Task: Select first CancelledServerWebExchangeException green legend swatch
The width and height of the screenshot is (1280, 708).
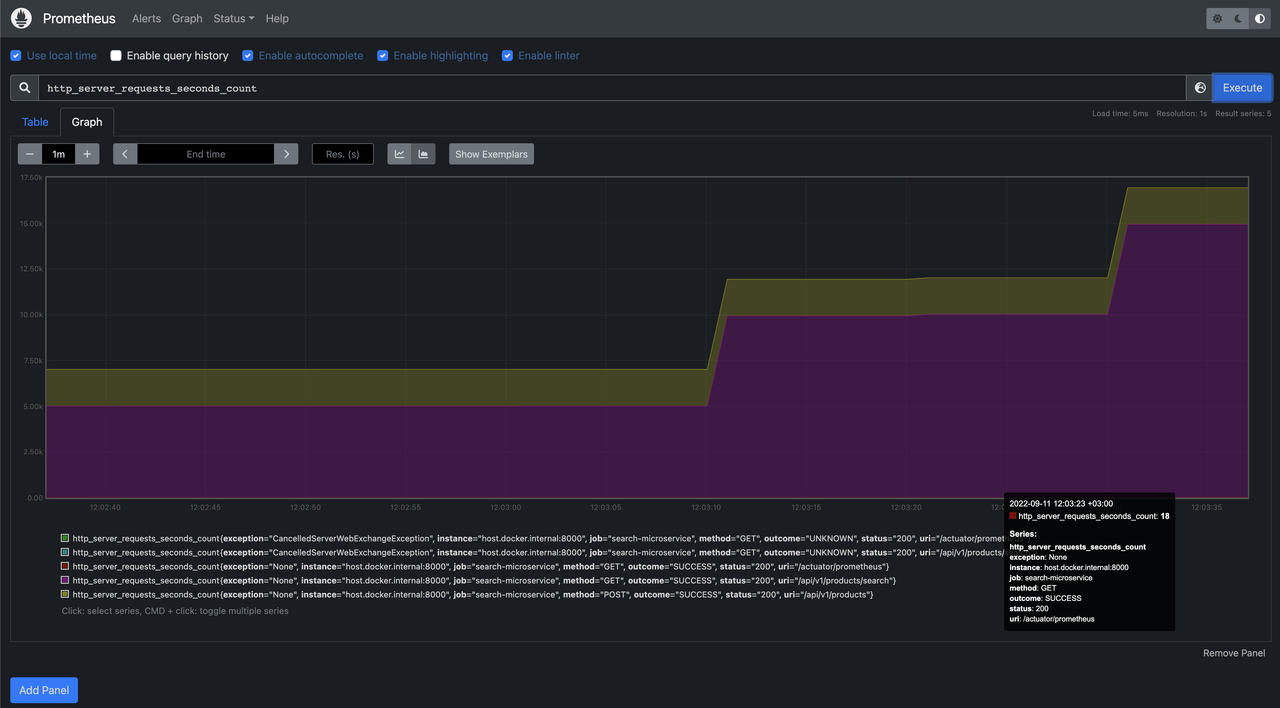Action: tap(65, 538)
